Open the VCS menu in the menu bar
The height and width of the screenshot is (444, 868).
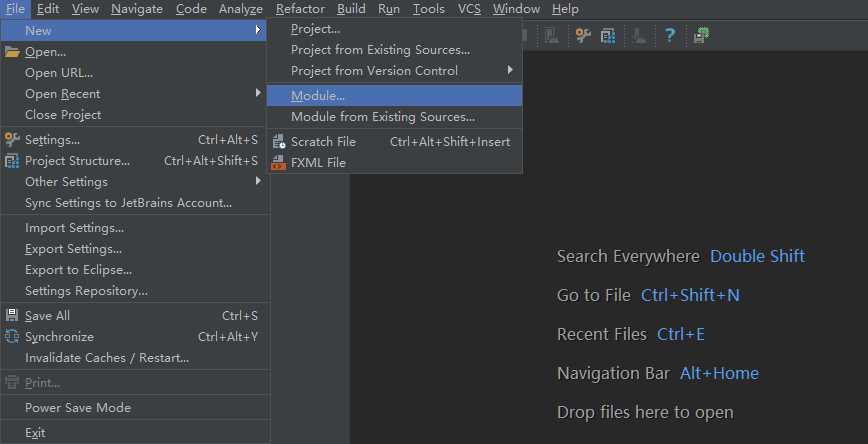tap(469, 9)
